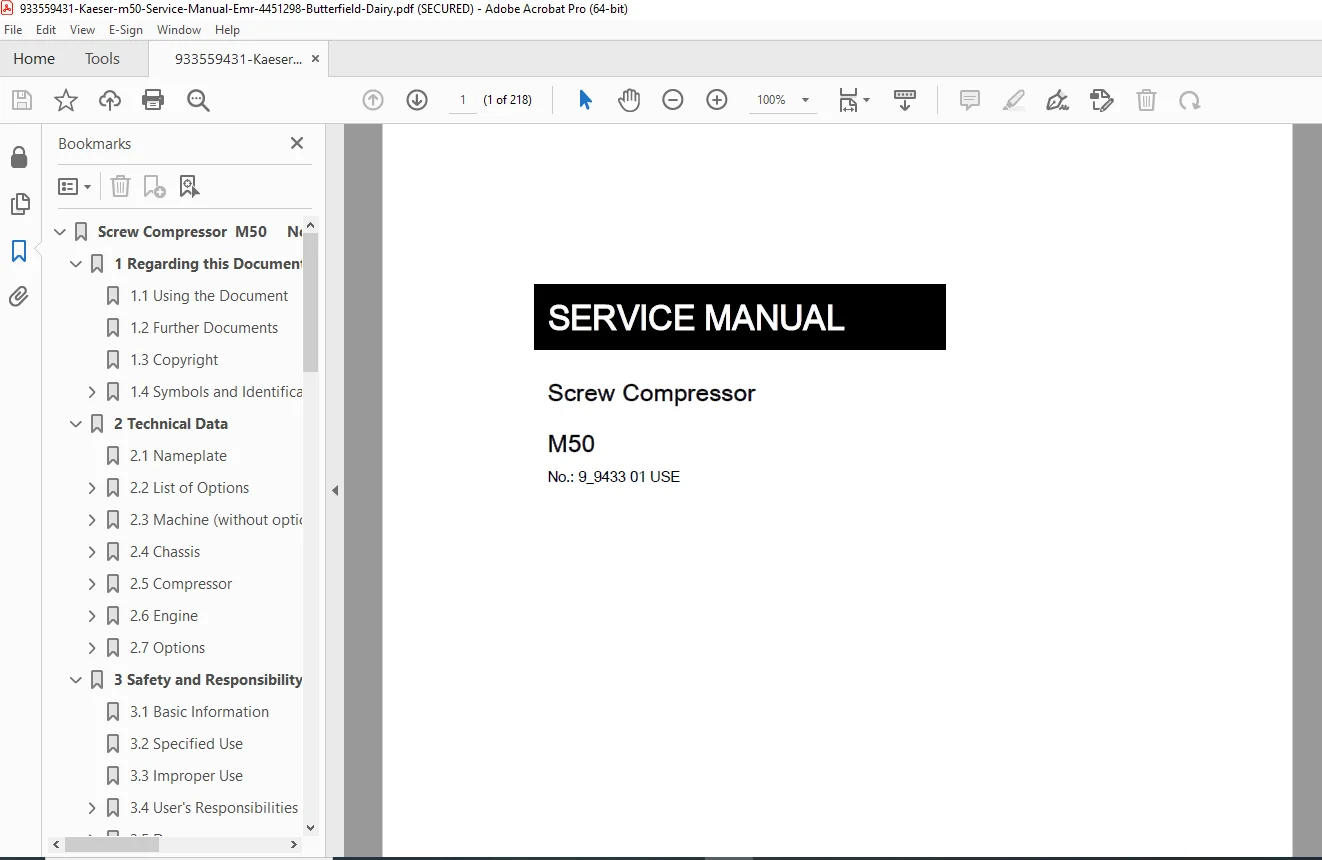Go to previous page arrow
This screenshot has height=860, width=1322.
[373, 100]
